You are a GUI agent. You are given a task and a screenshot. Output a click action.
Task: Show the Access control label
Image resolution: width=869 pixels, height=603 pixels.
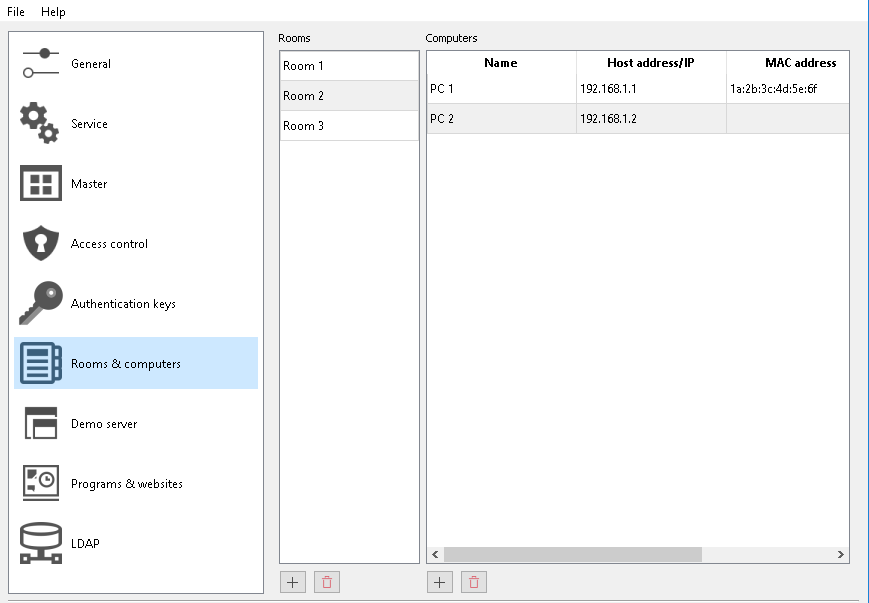[109, 244]
